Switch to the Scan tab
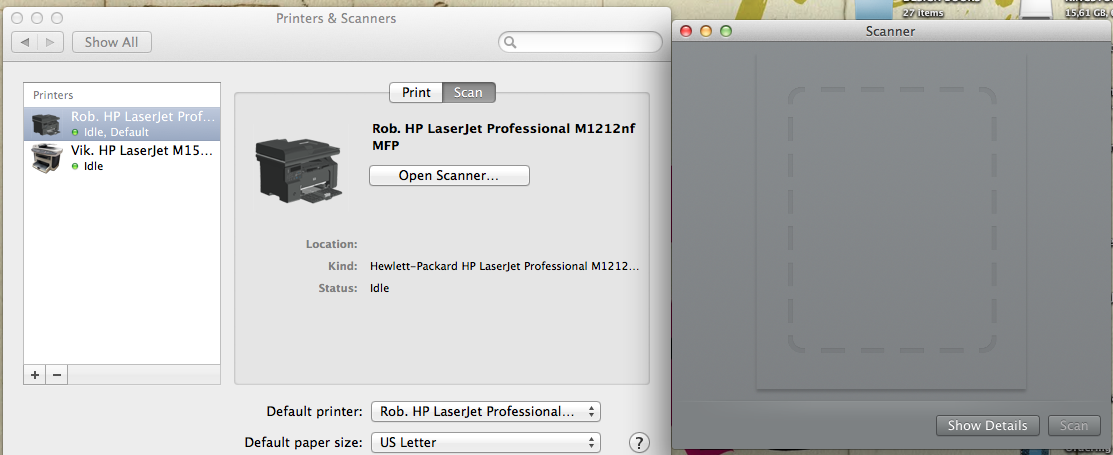Viewport: 1113px width, 455px height. (468, 92)
